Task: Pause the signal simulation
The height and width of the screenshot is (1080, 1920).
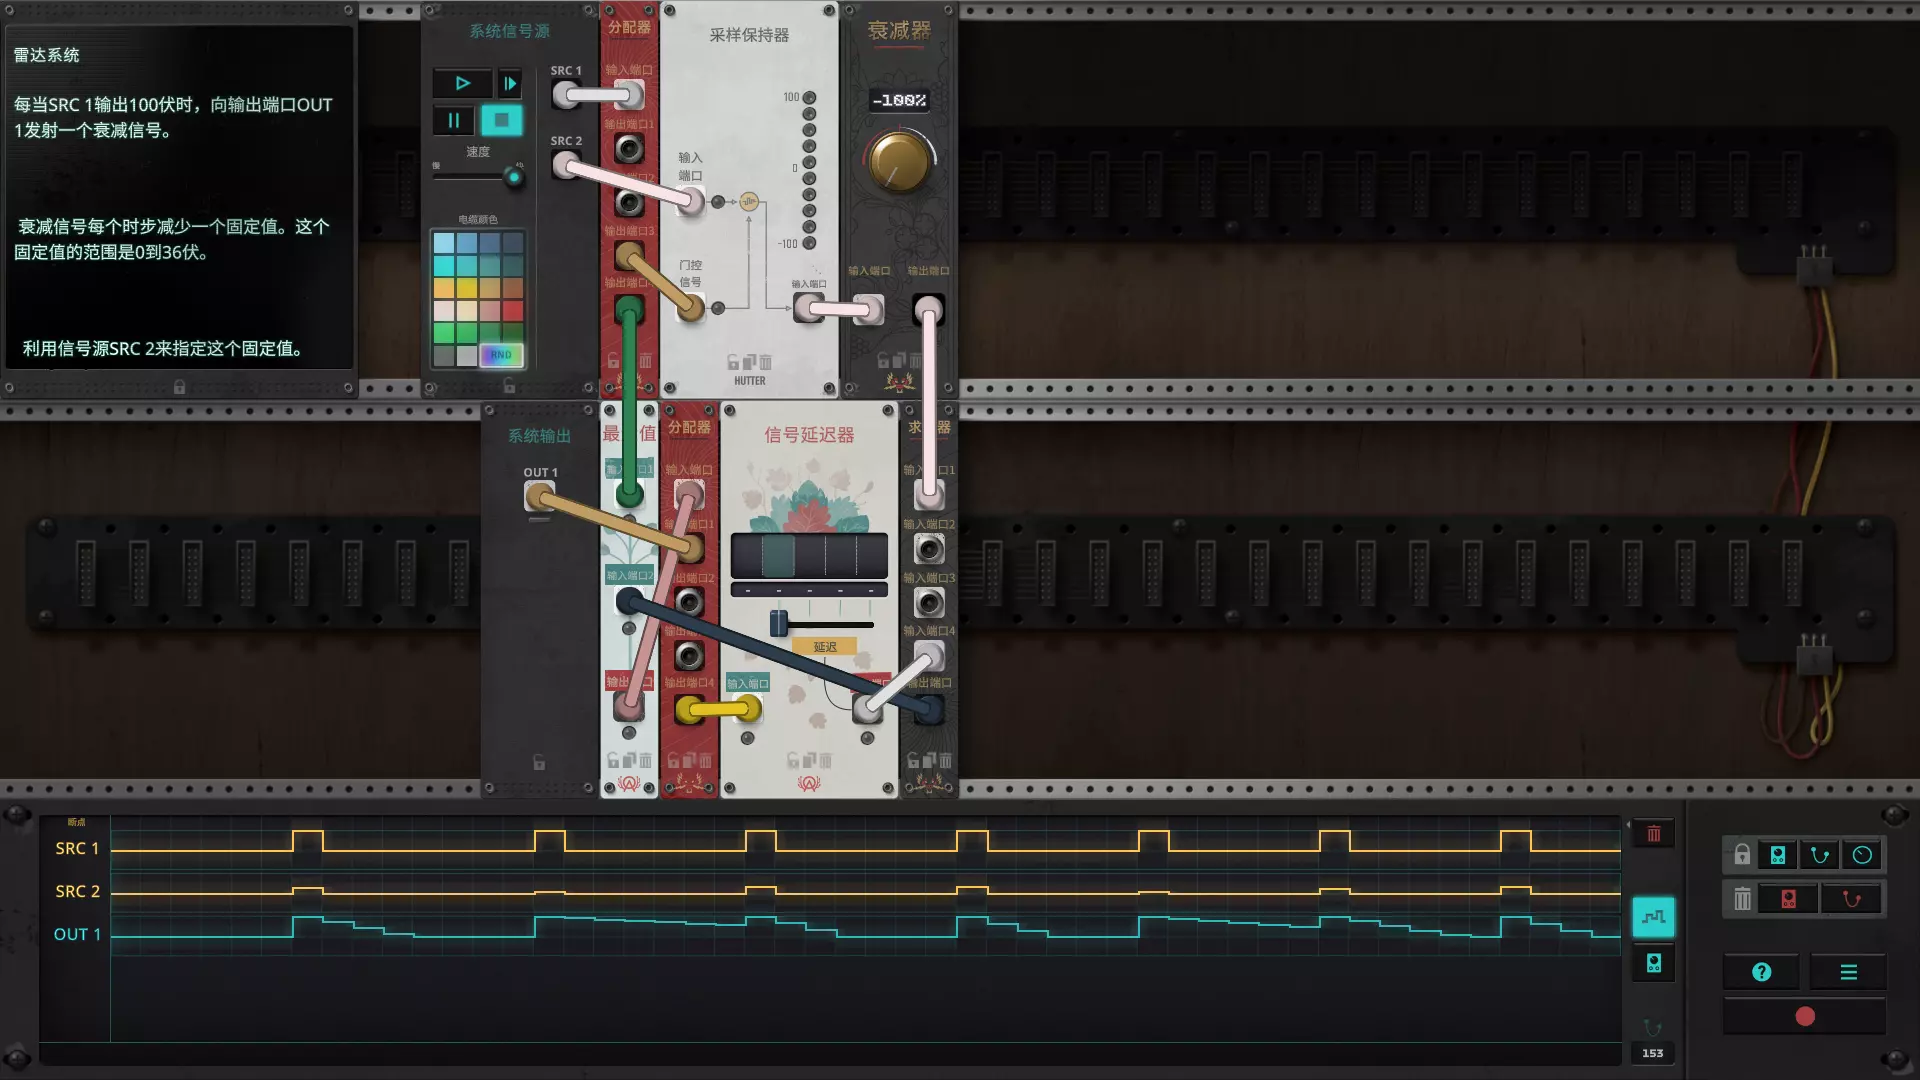Action: (x=454, y=121)
